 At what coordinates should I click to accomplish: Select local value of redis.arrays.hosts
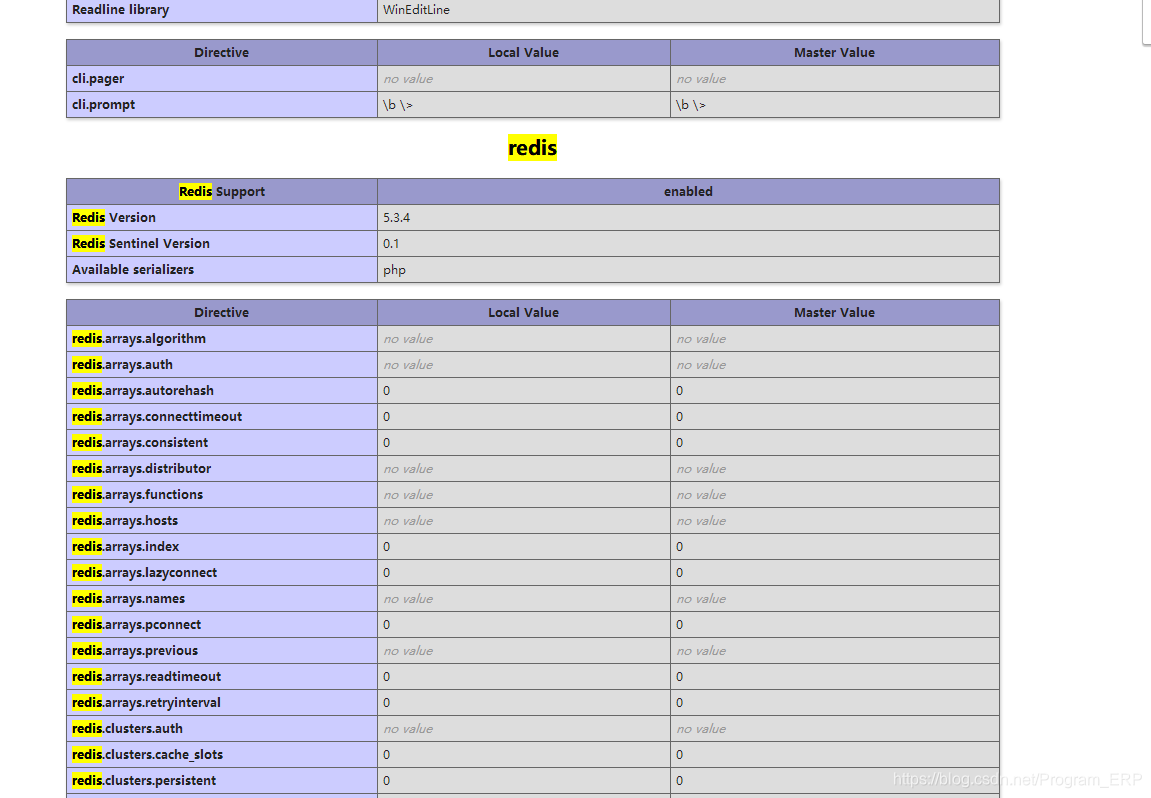coord(408,520)
